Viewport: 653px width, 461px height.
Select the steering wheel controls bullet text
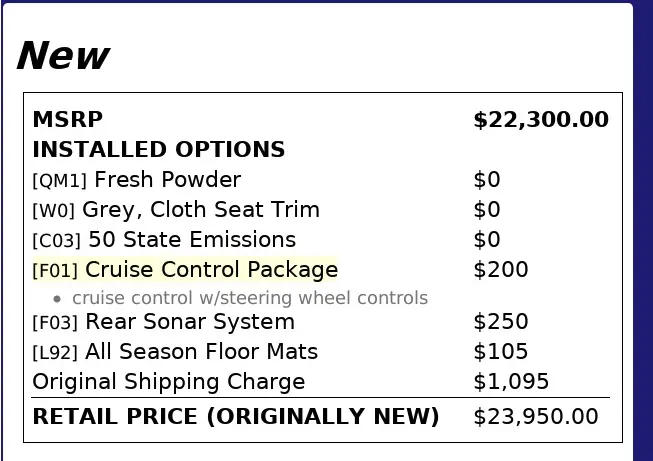pyautogui.click(x=250, y=298)
